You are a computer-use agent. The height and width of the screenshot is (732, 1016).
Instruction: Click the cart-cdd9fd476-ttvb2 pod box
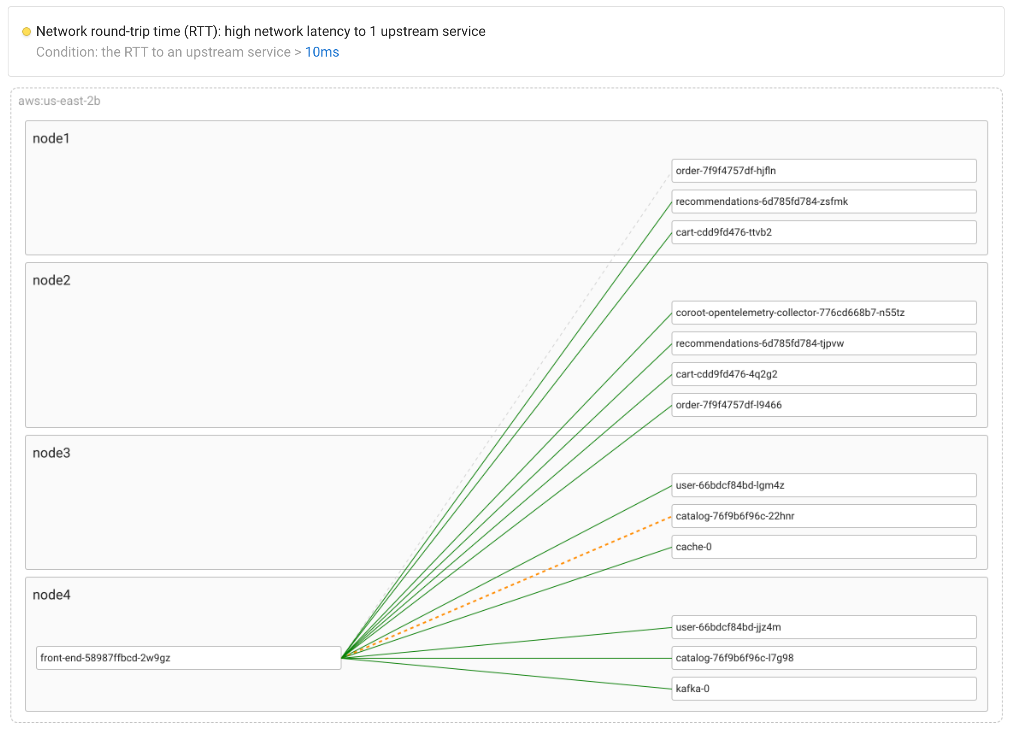823,231
